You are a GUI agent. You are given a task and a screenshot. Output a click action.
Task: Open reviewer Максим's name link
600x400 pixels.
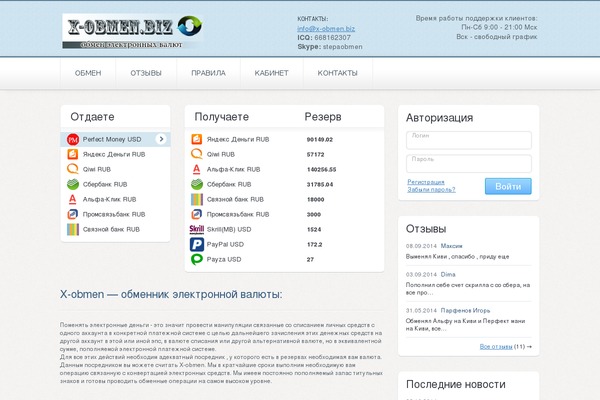pos(452,246)
